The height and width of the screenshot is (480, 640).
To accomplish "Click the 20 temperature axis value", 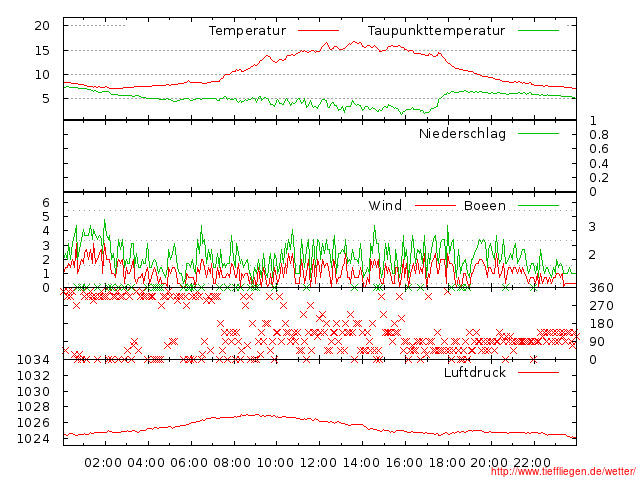I will [42, 26].
